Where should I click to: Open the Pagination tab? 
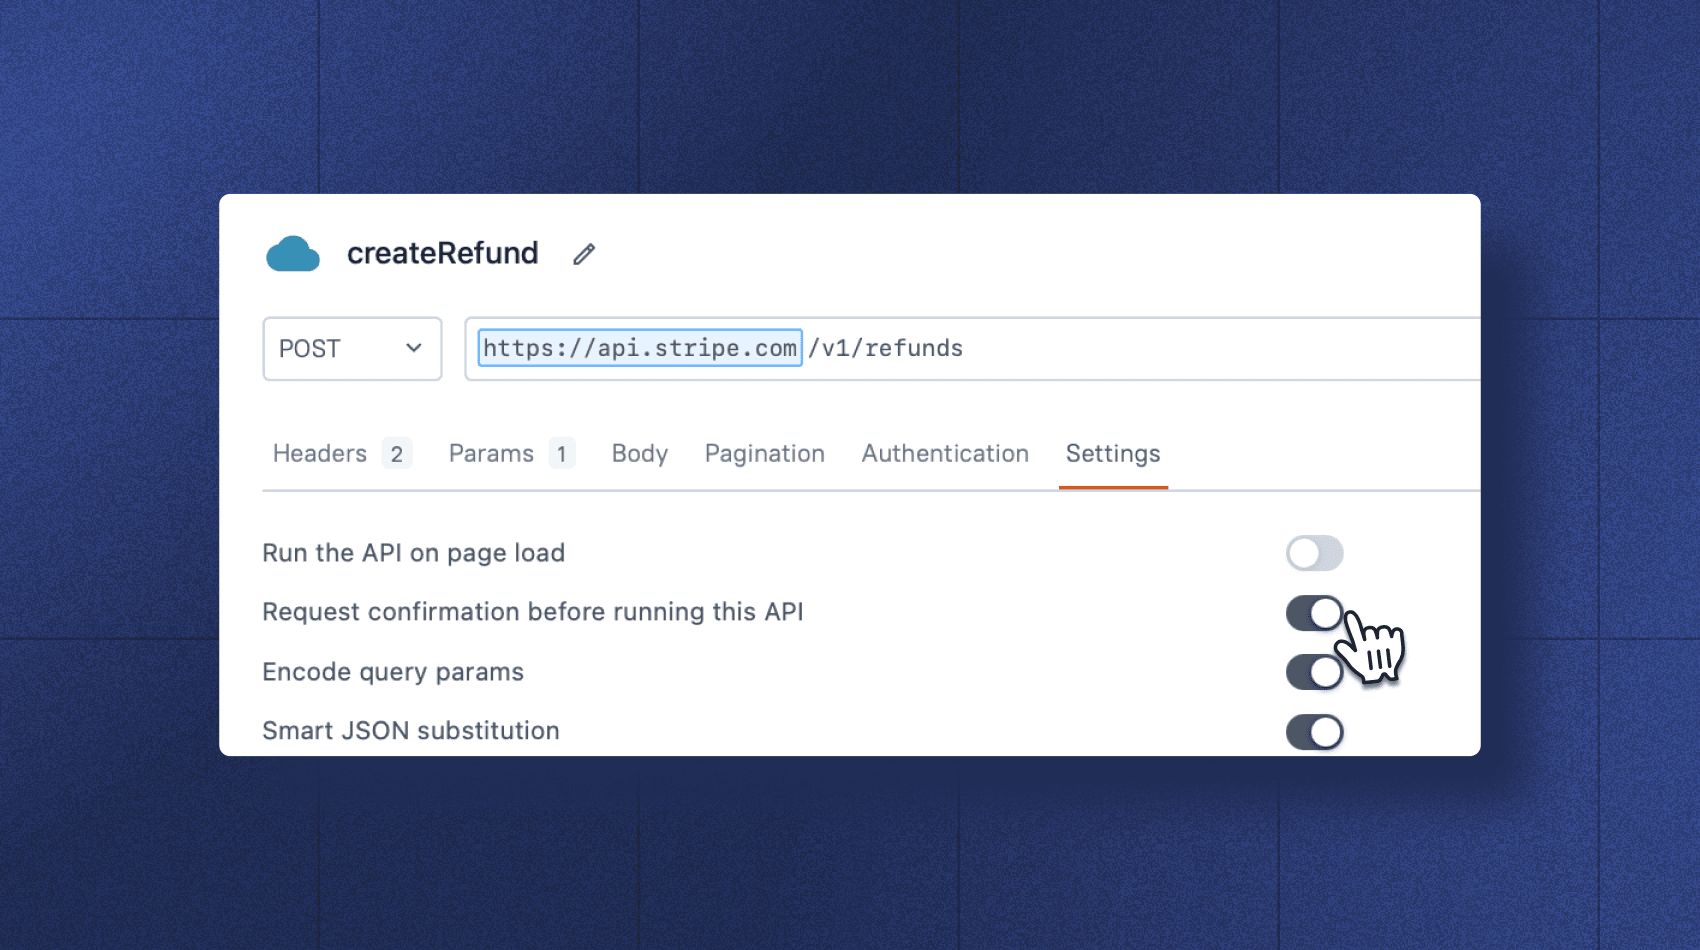[764, 453]
